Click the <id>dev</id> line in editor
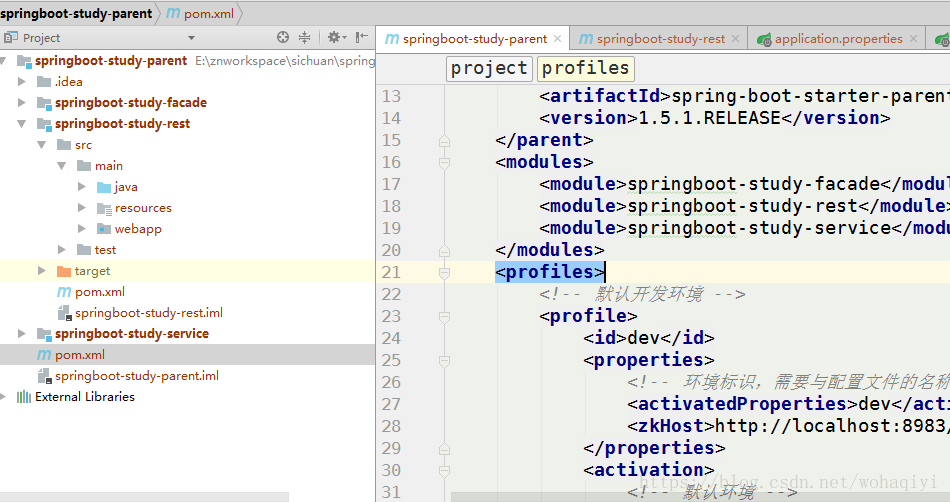950x502 pixels. [x=649, y=338]
